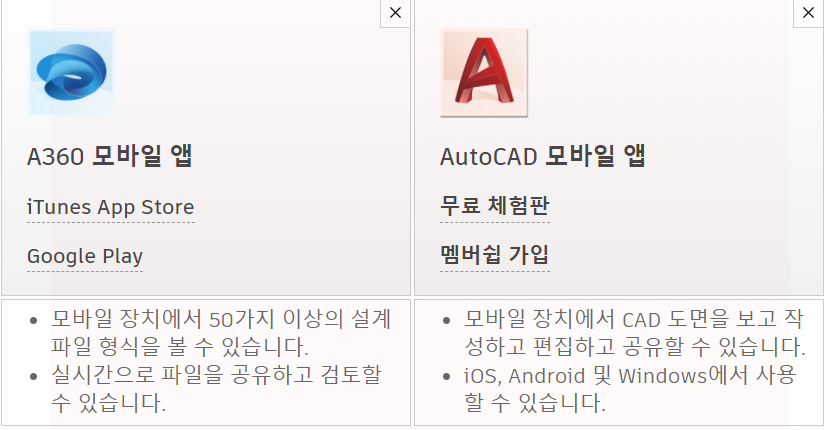Click the bullet about 50가지 이상의 설계 파일 형식
Screen dimensions: 840x430
tap(221, 333)
